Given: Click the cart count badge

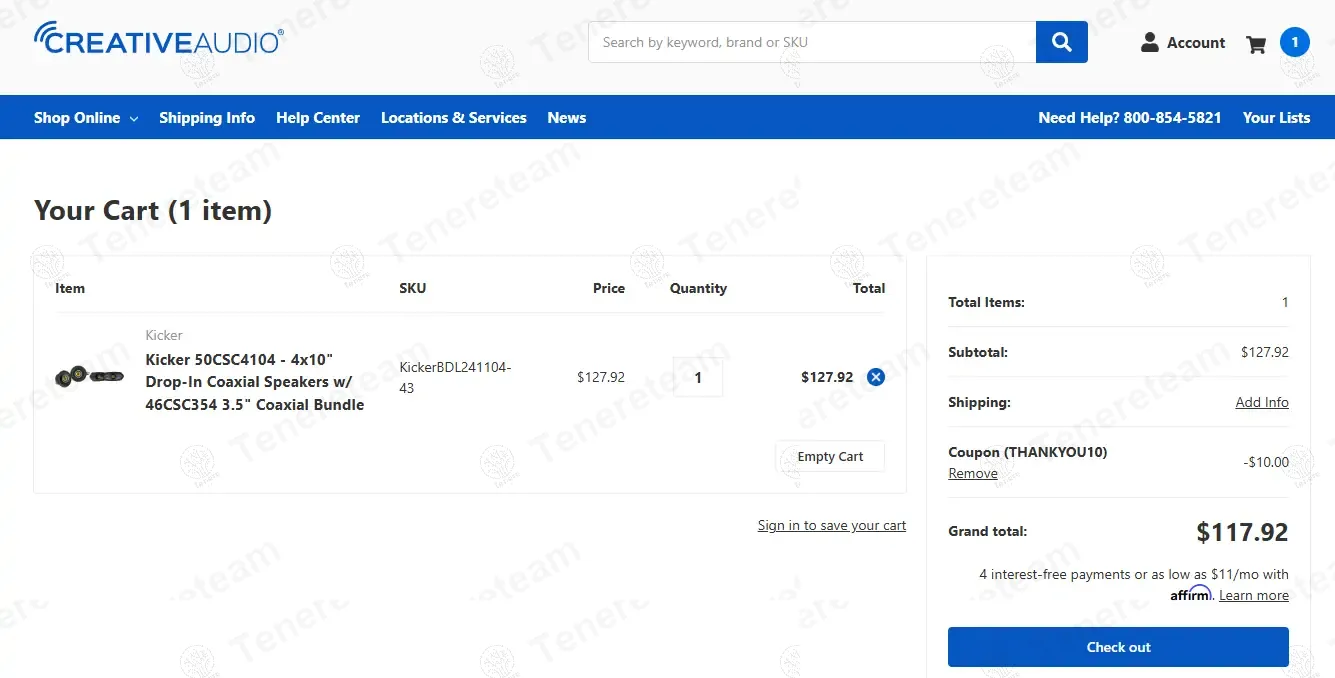Looking at the screenshot, I should tap(1294, 42).
